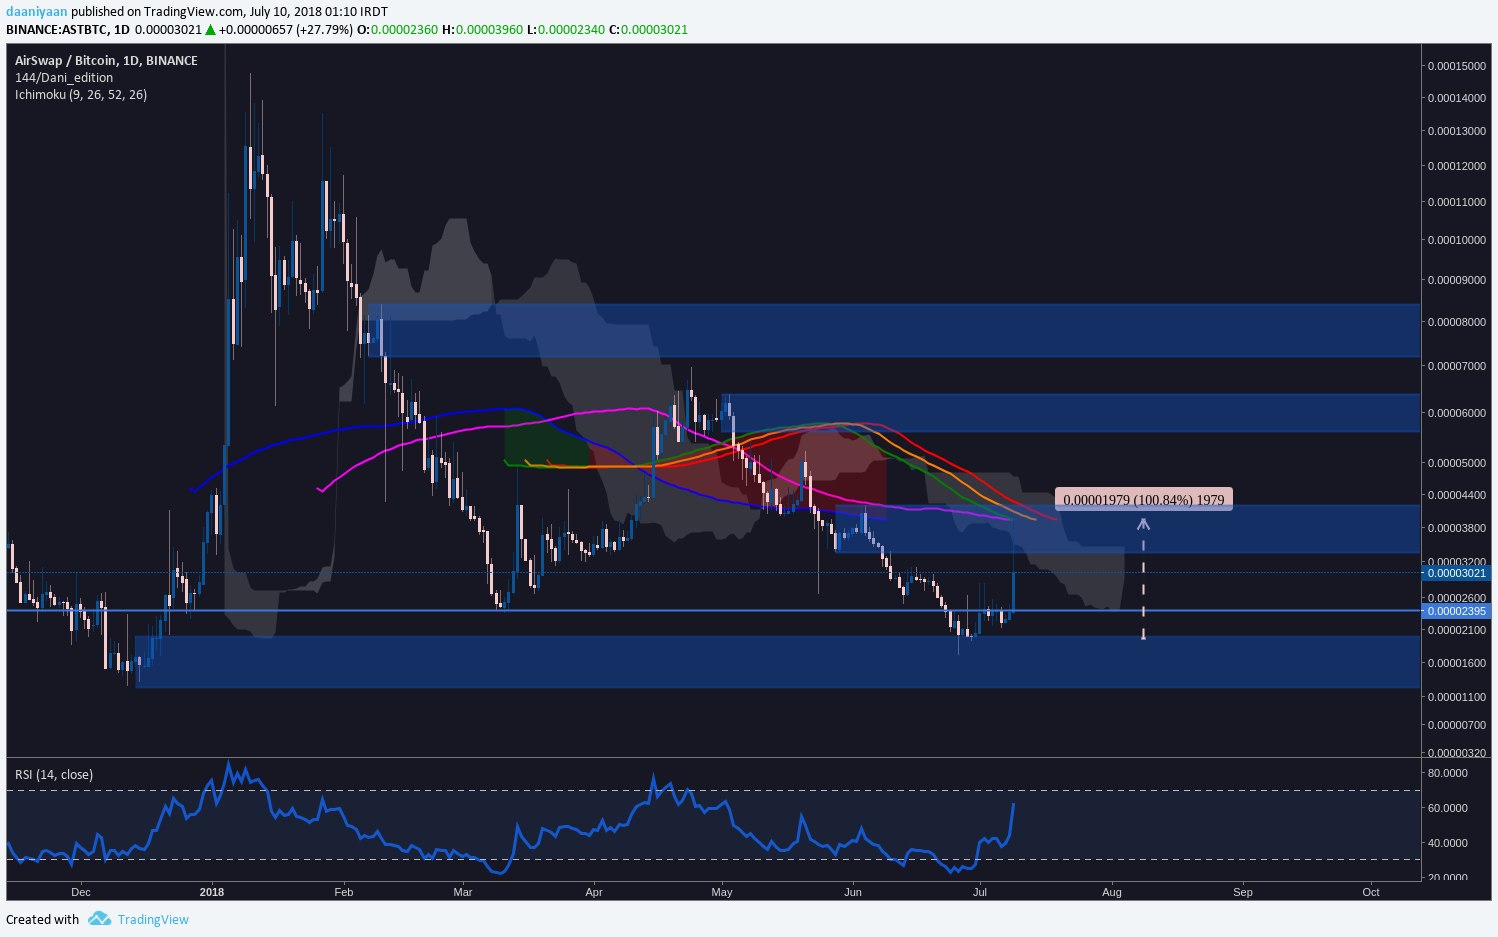Click the Sep label on time axis

coord(1243,892)
